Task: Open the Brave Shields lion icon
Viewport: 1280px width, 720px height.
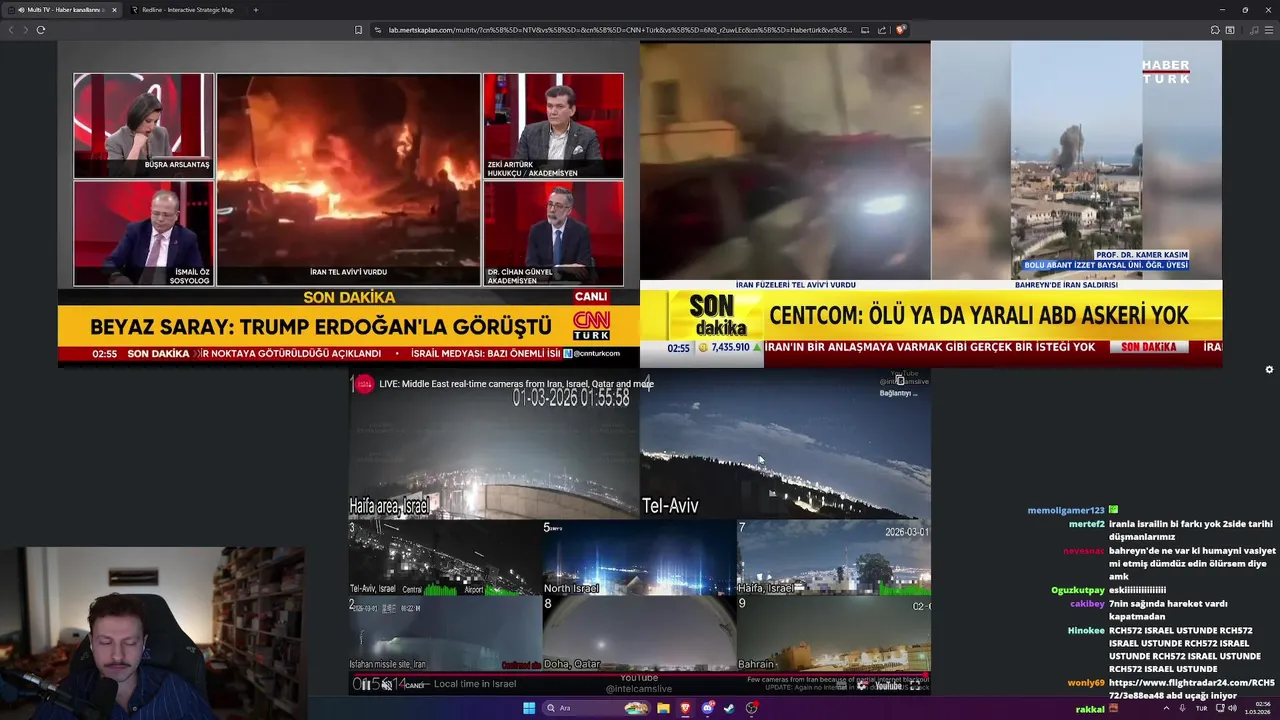Action: point(900,30)
